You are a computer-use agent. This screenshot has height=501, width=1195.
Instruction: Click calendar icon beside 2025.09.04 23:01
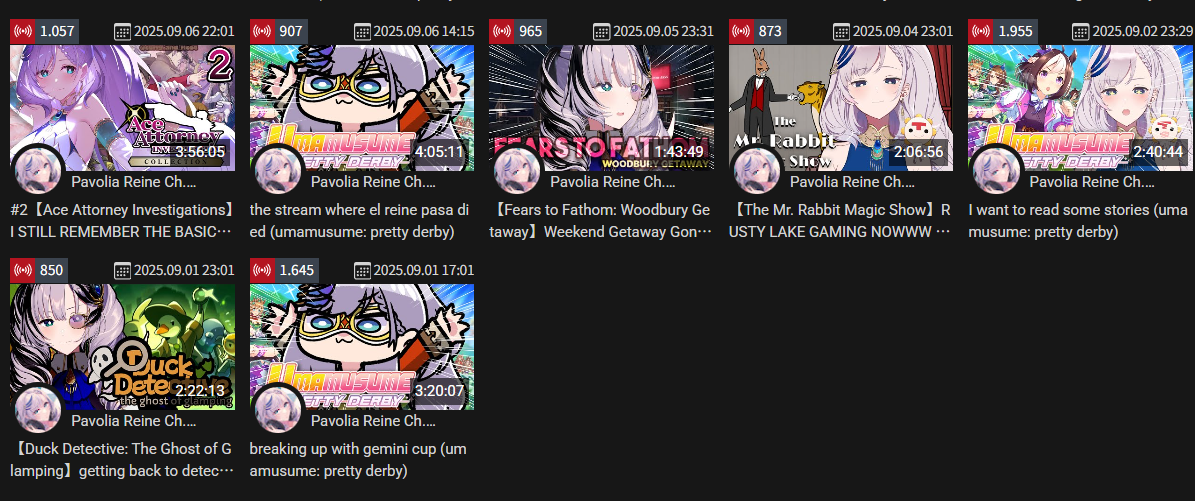[841, 31]
